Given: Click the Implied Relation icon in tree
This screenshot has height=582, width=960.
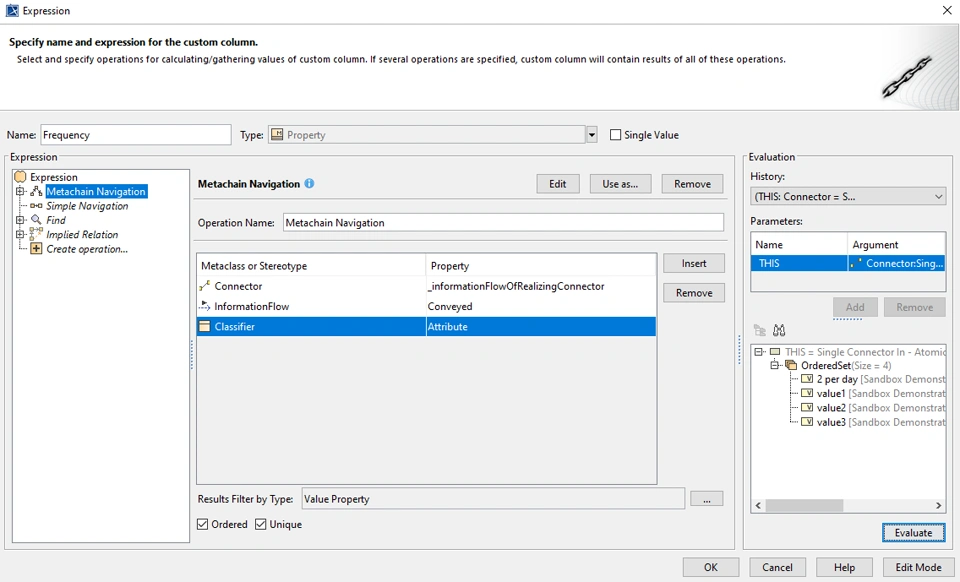Looking at the screenshot, I should point(36,234).
